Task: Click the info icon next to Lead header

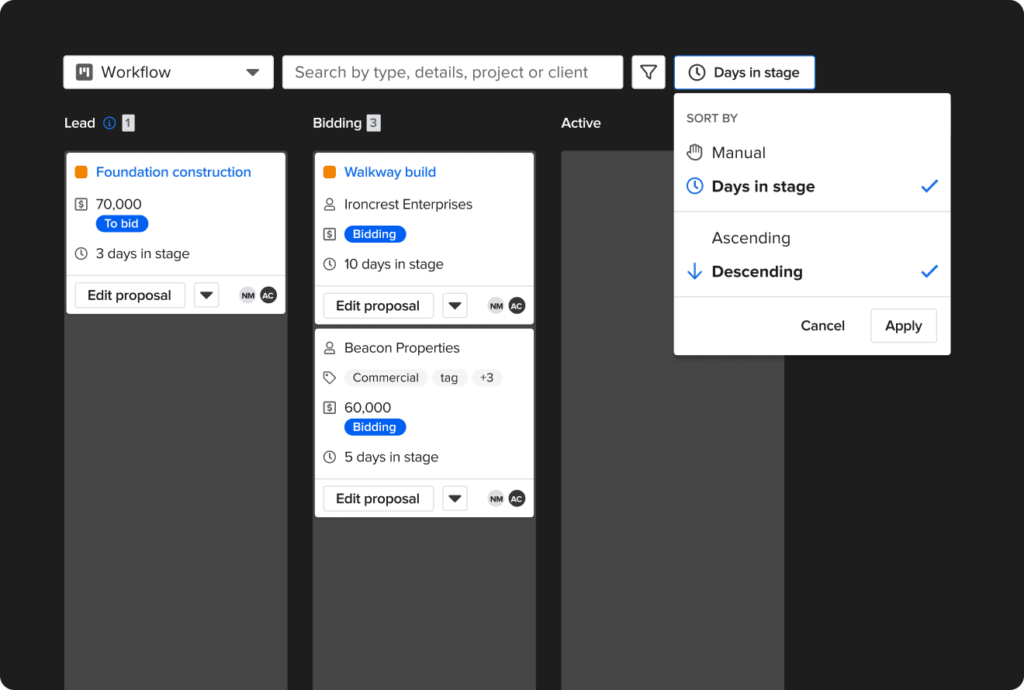Action: [x=110, y=123]
